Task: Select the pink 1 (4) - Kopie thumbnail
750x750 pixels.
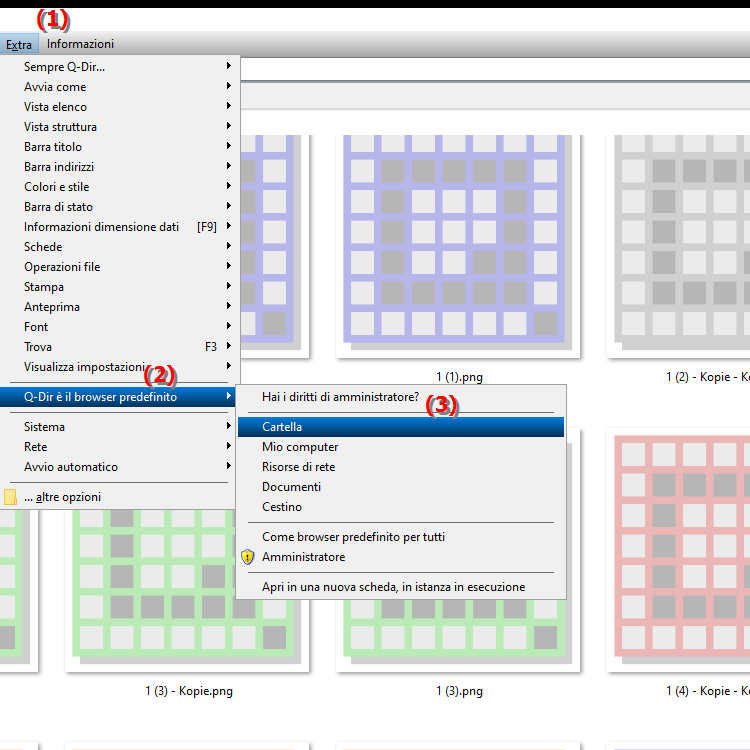Action: click(x=678, y=550)
